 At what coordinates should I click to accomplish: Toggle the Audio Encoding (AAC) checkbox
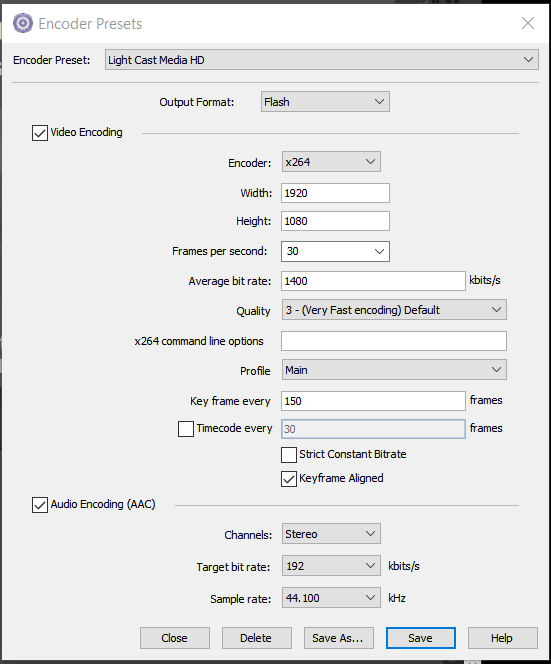(x=40, y=505)
